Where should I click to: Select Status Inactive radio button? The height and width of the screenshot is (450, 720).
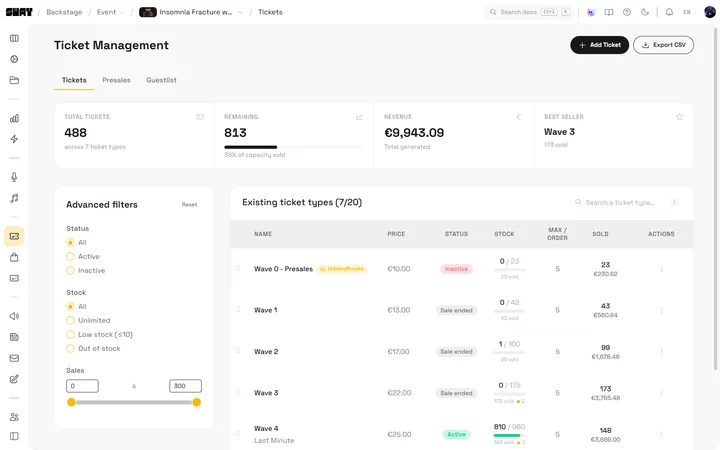click(x=70, y=270)
